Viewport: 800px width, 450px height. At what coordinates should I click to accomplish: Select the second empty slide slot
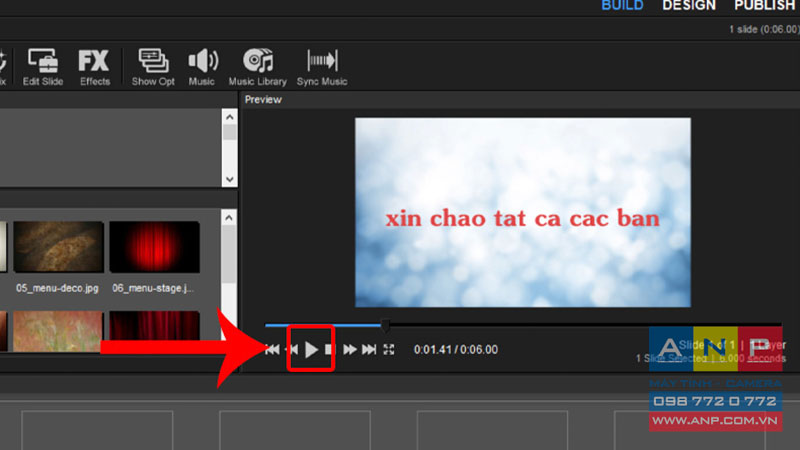295,430
